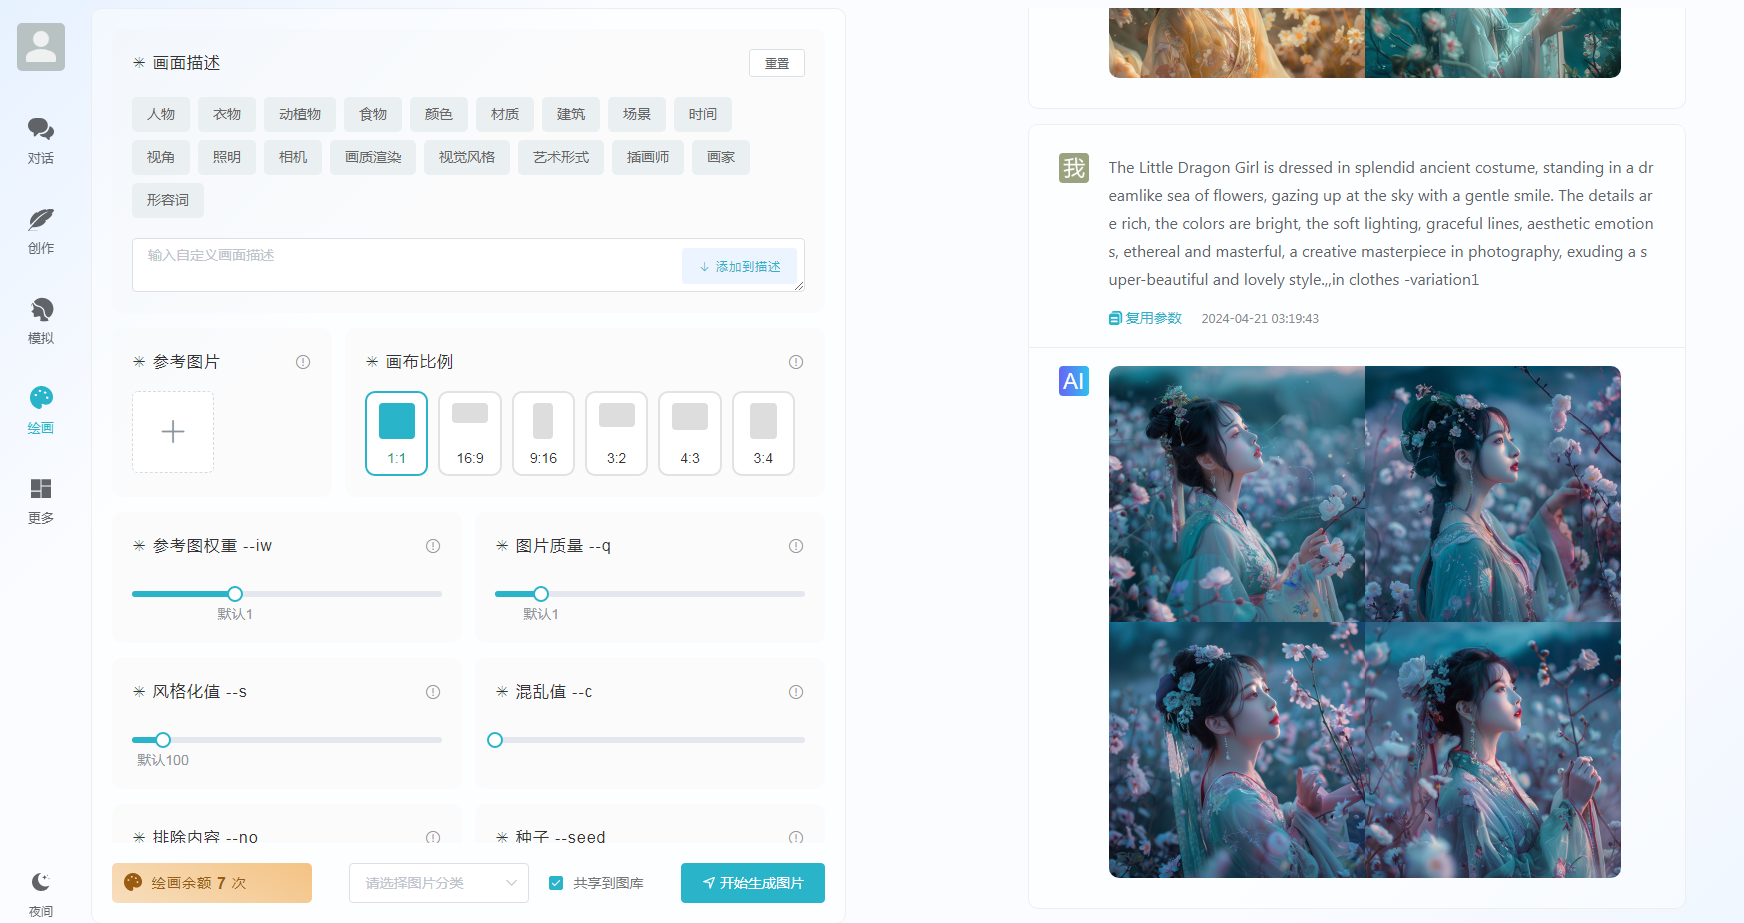Screen dimensions: 1744x923
Task: Open 请选择图片分类 category dropdown
Action: (x=439, y=883)
